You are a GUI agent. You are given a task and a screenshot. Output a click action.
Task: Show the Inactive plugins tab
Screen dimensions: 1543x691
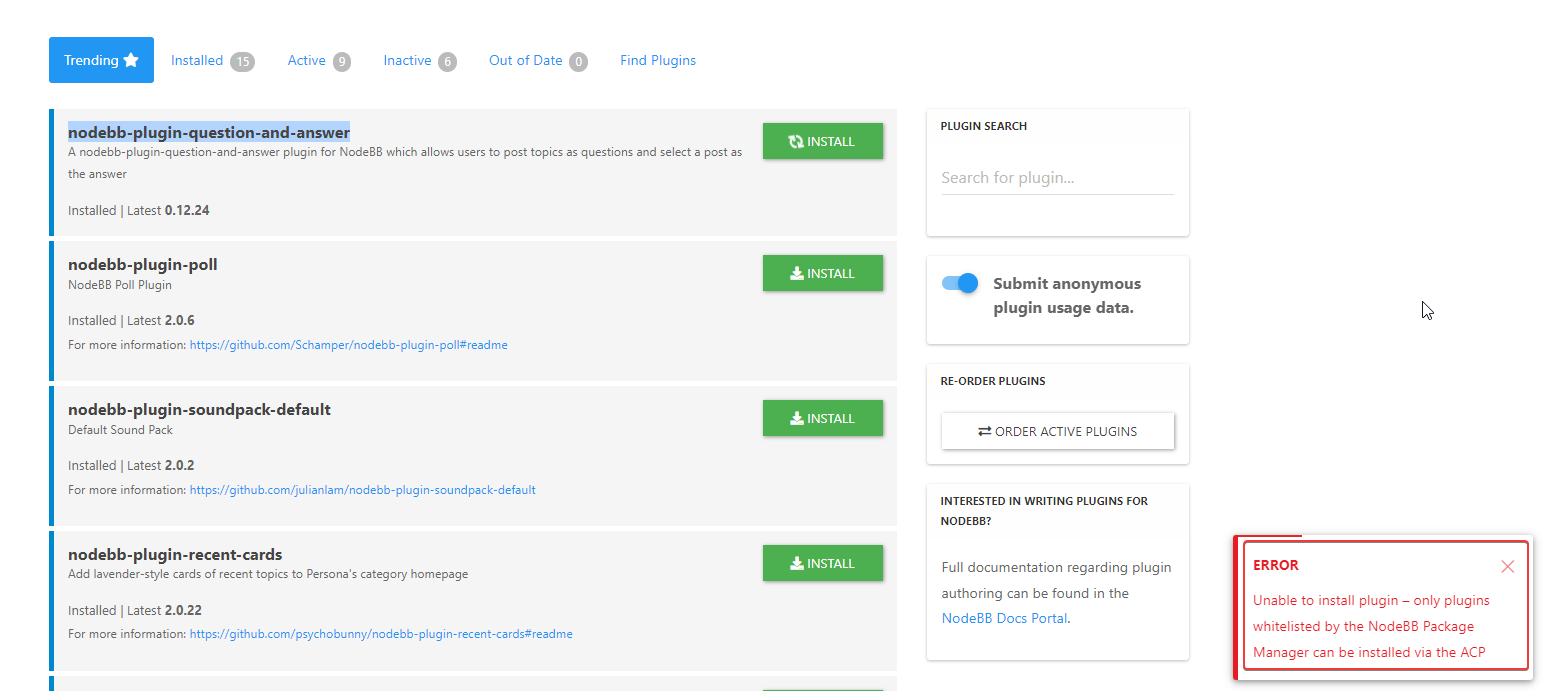pyautogui.click(x=407, y=60)
